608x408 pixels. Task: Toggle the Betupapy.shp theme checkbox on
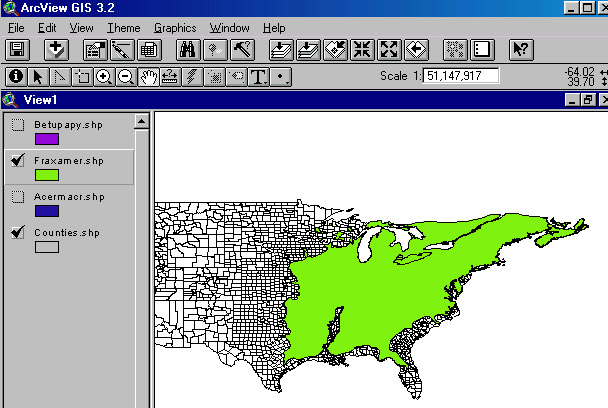point(17,125)
